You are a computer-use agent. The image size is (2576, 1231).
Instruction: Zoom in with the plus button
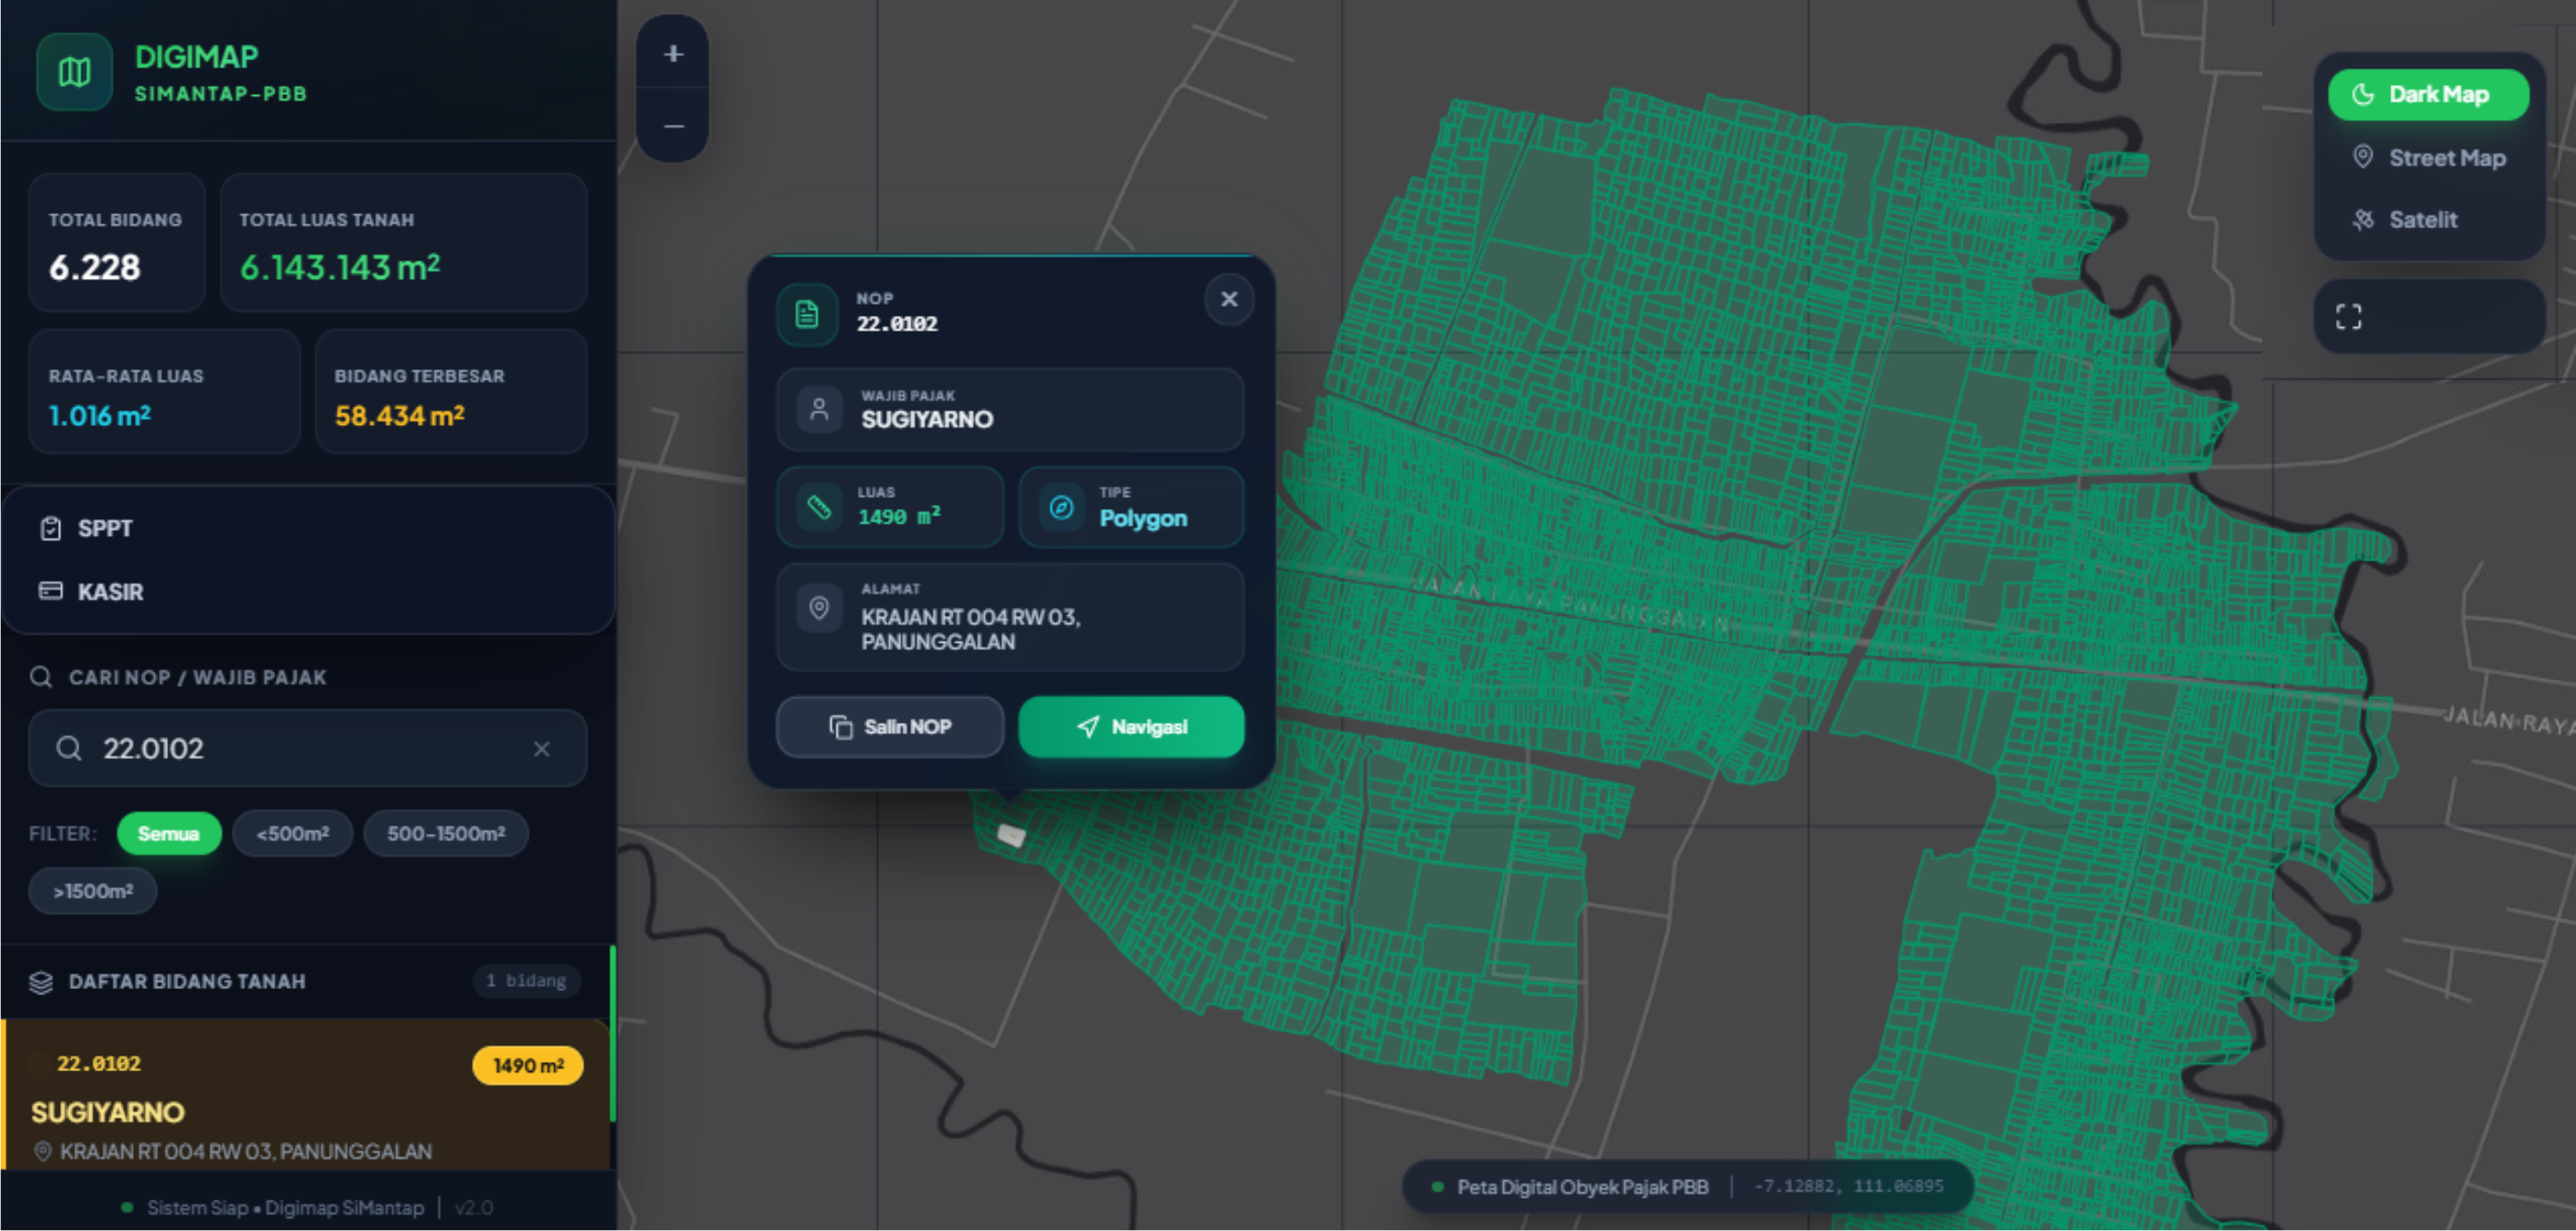(x=673, y=54)
